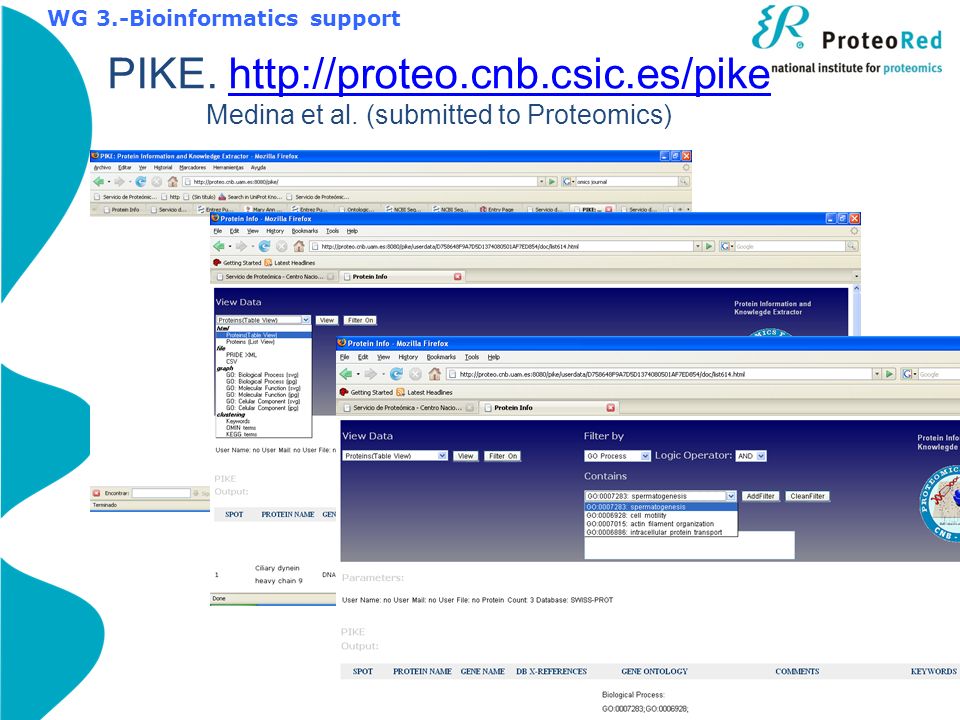Click Filter On button in front window
Screen dimensions: 960x720
[503, 456]
